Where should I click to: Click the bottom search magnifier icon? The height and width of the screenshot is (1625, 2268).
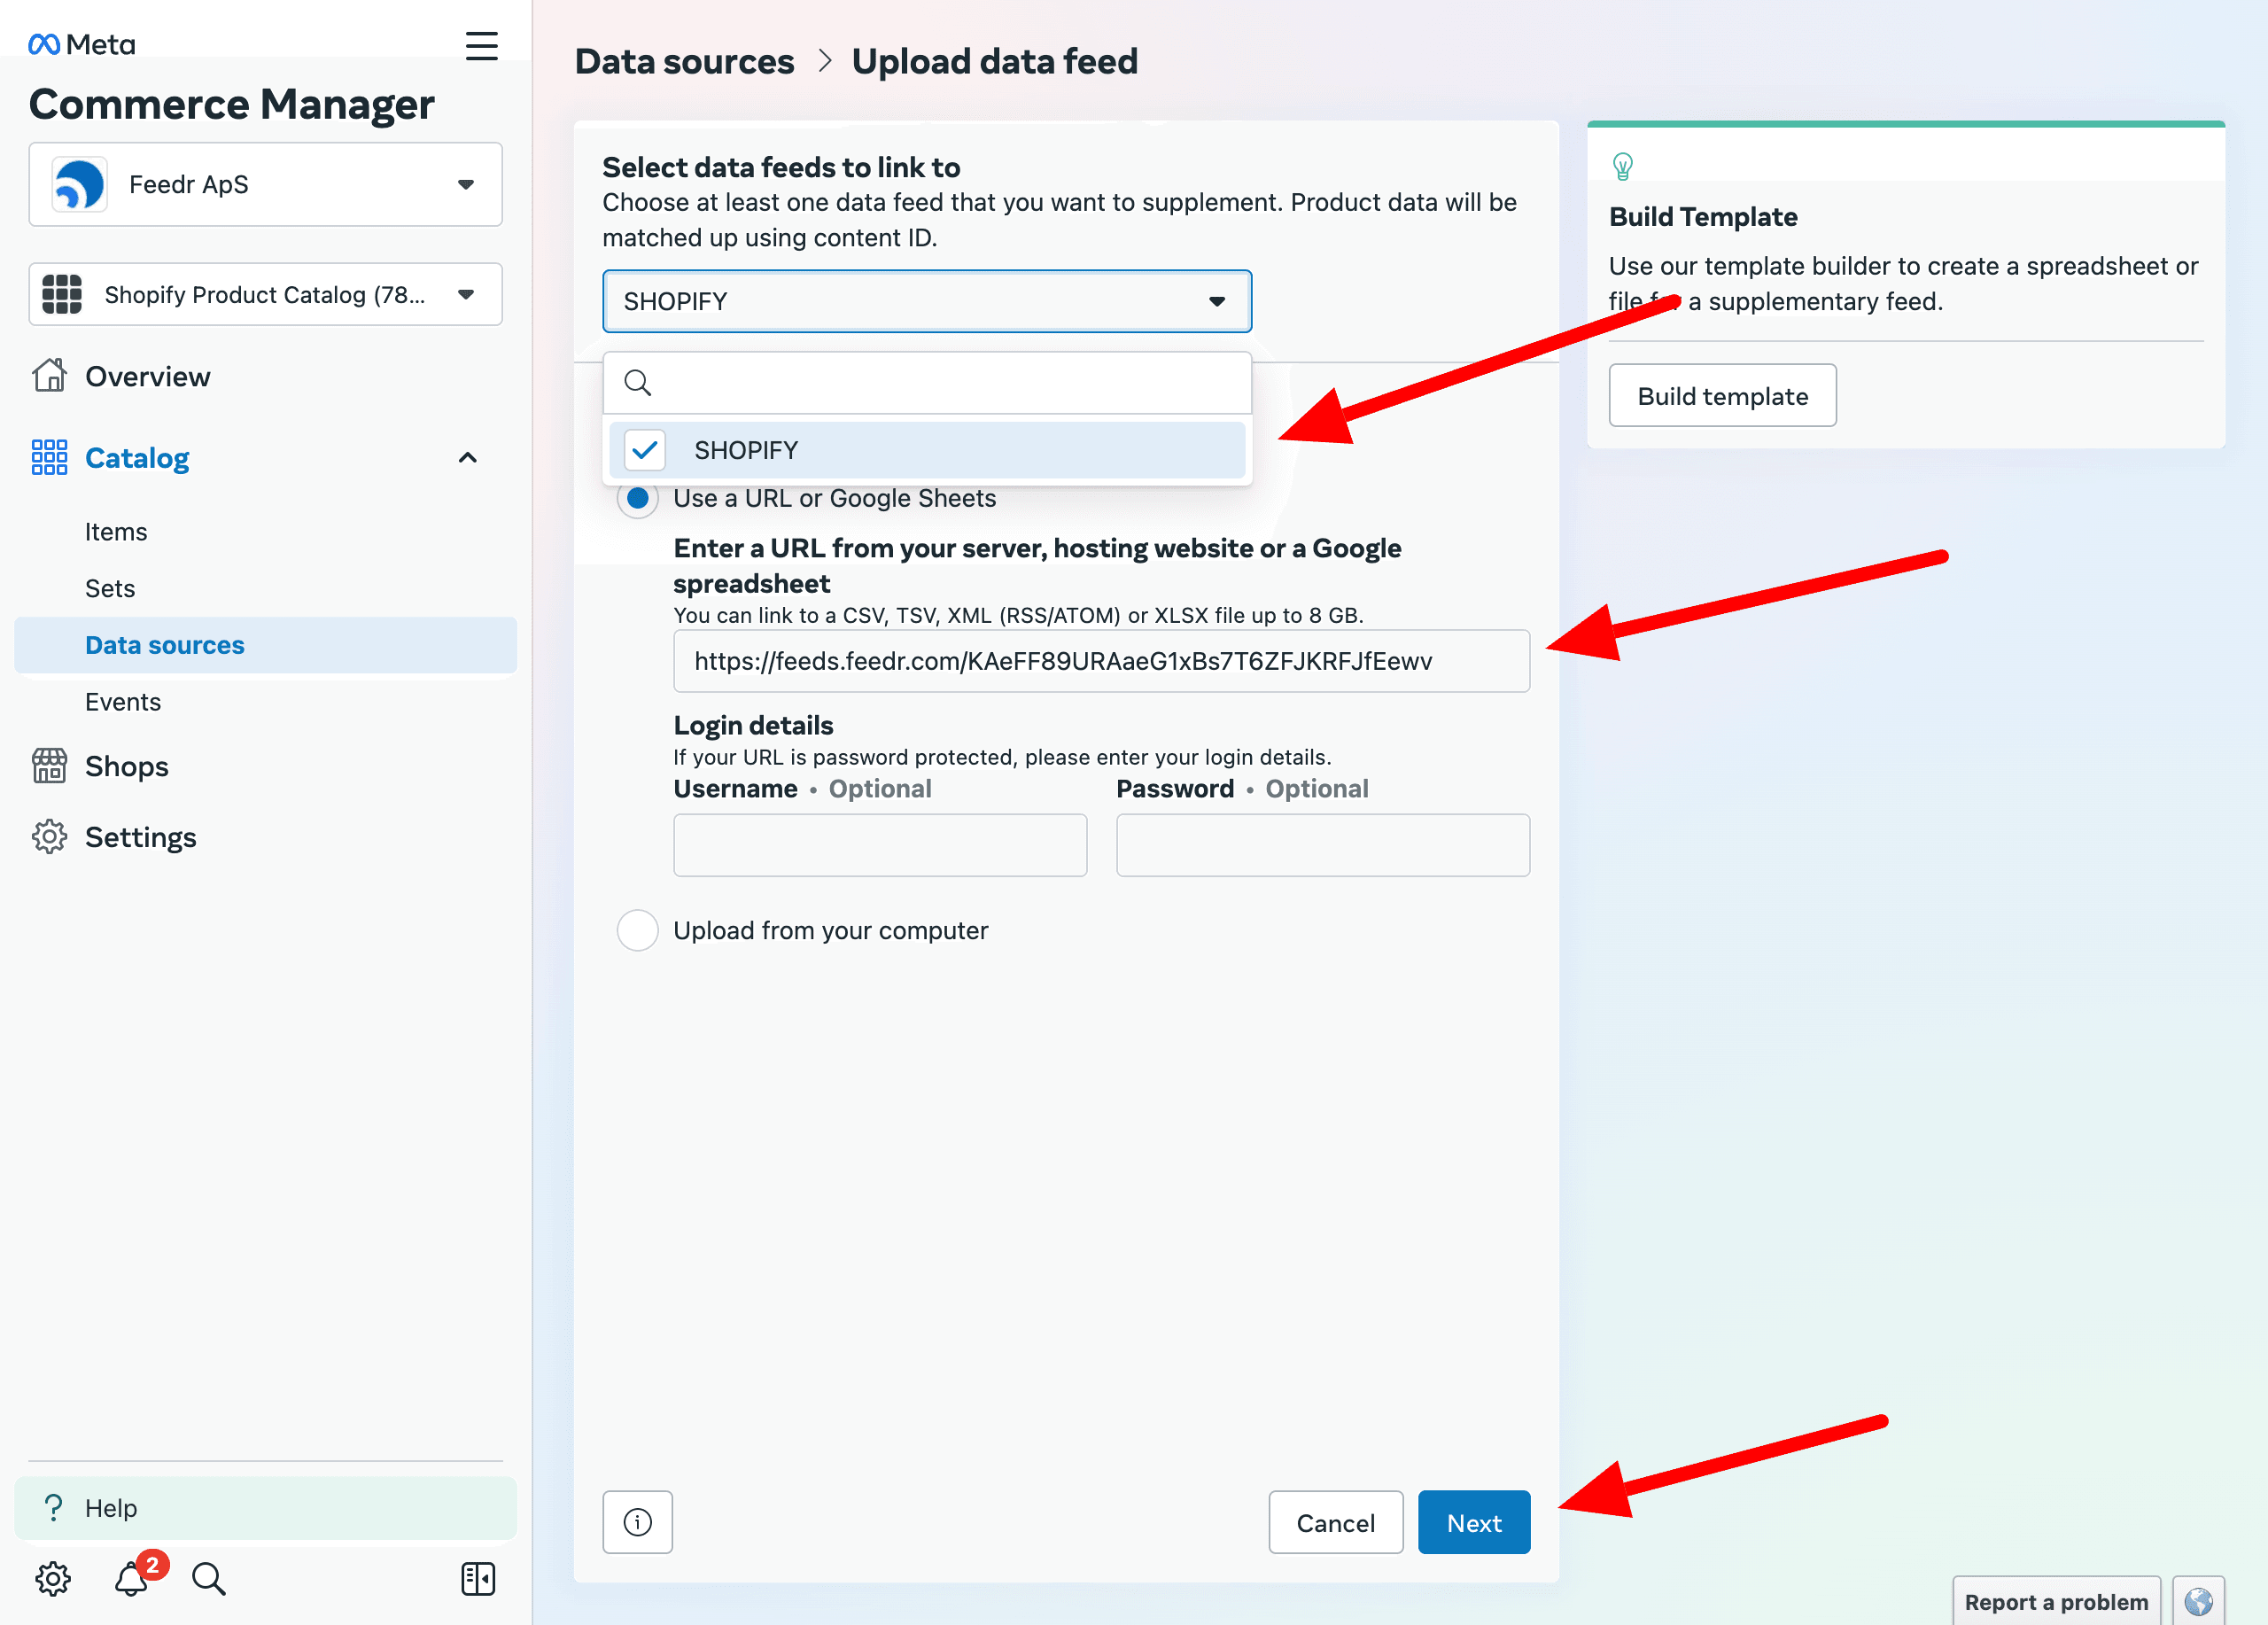pyautogui.click(x=208, y=1579)
